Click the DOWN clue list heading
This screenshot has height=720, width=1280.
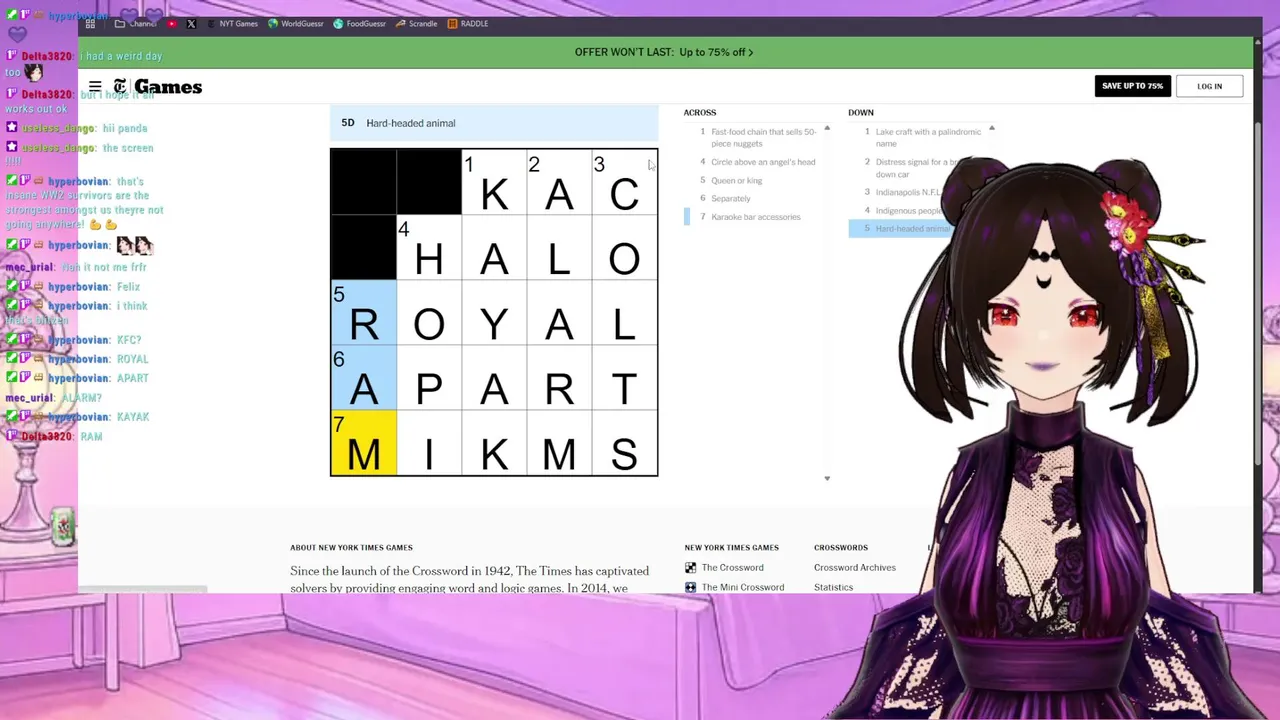pos(861,113)
